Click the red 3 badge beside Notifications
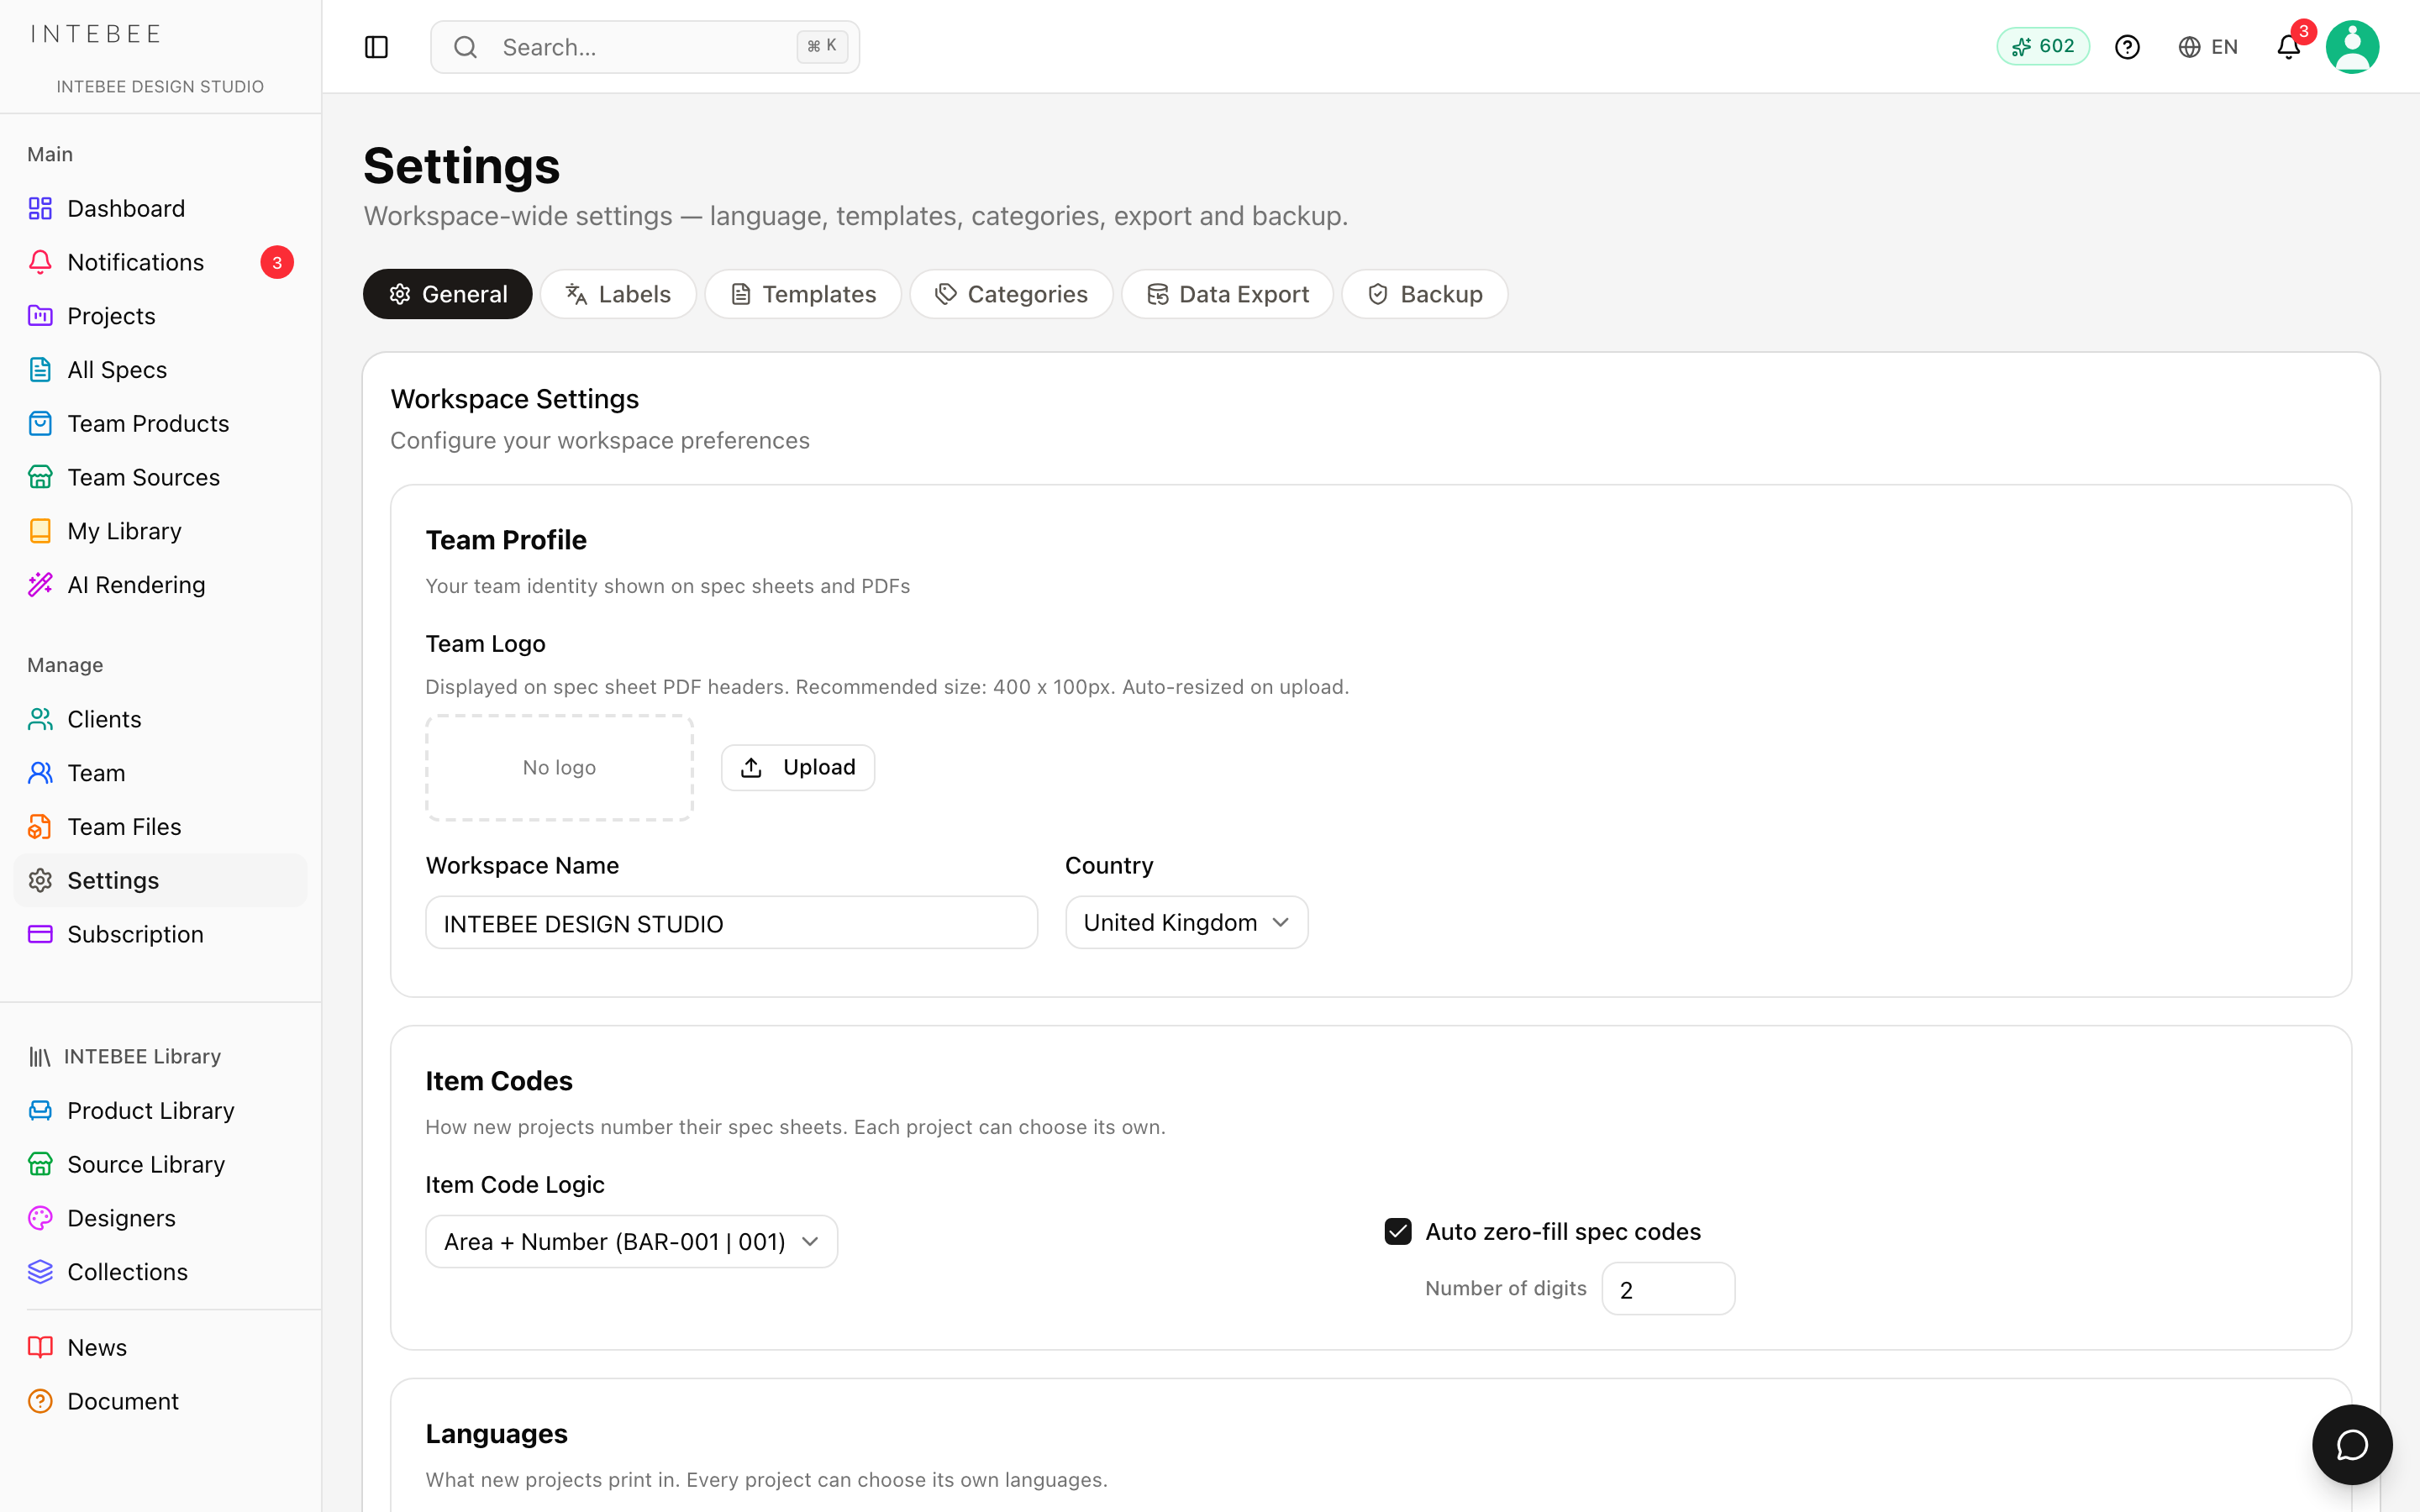 [277, 262]
